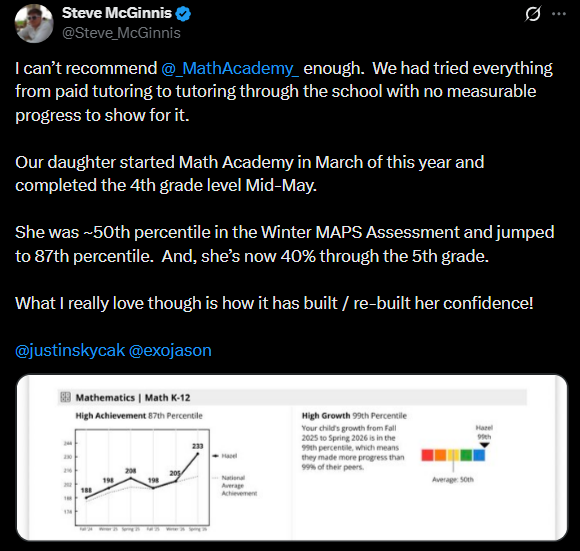Click the orange growth scale swatch
Viewport: 580px width, 551px height.
[x=440, y=455]
